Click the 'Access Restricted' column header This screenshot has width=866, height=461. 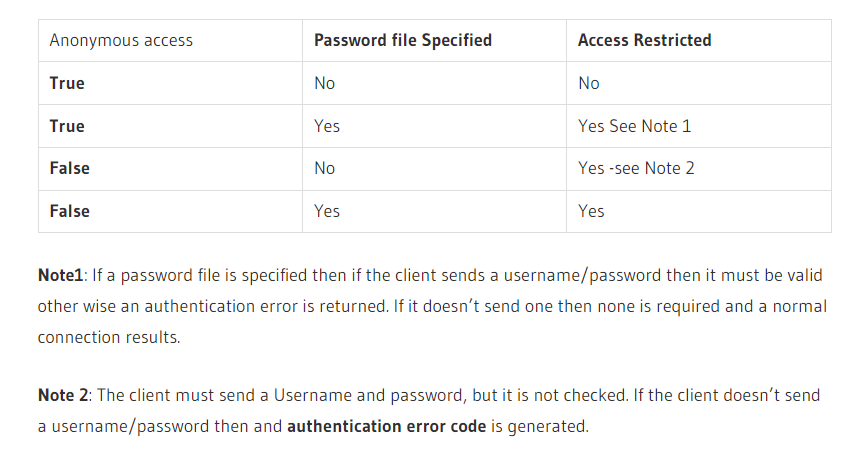[x=644, y=41]
